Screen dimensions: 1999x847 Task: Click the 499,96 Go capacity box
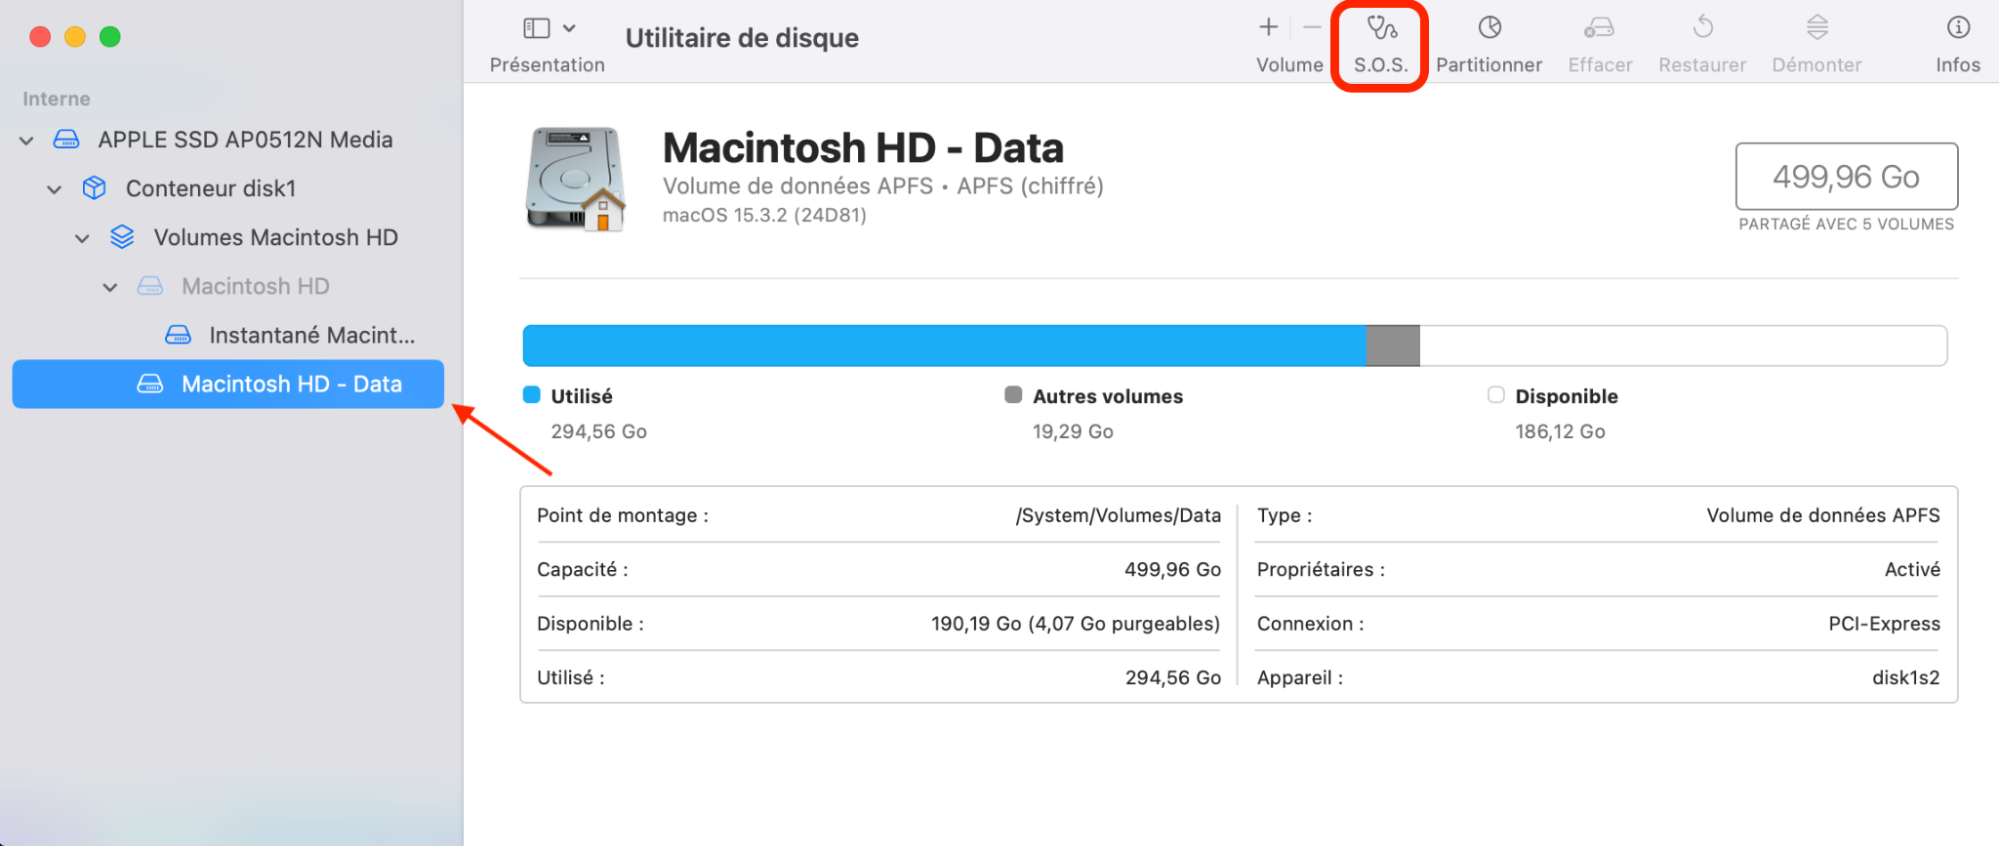pyautogui.click(x=1846, y=176)
